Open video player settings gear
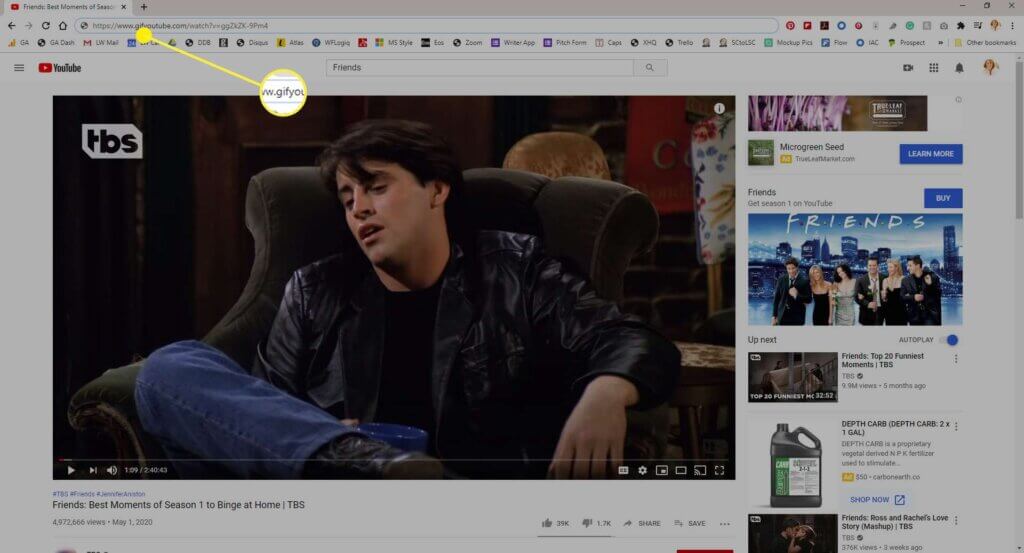1024x553 pixels. pos(643,470)
